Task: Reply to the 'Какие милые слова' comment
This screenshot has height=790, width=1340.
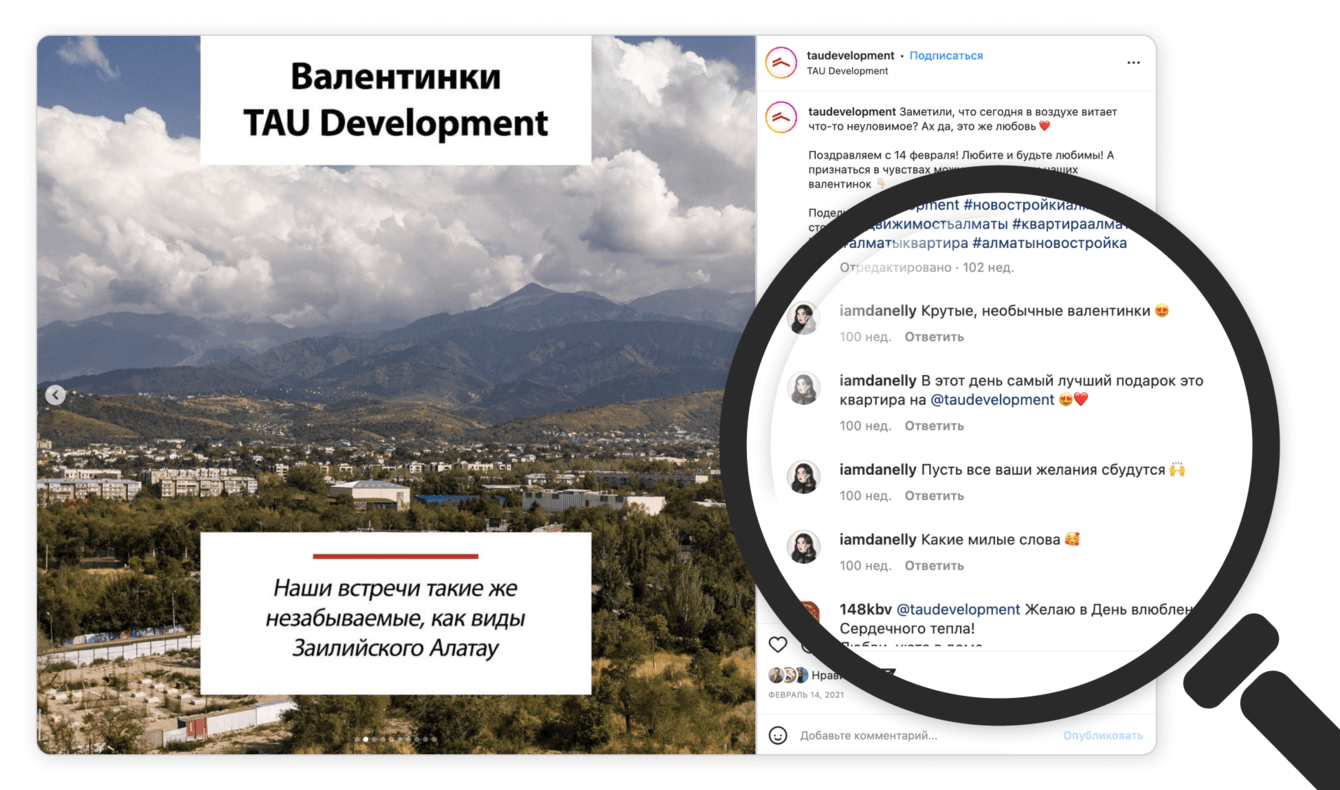Action: 934,566
